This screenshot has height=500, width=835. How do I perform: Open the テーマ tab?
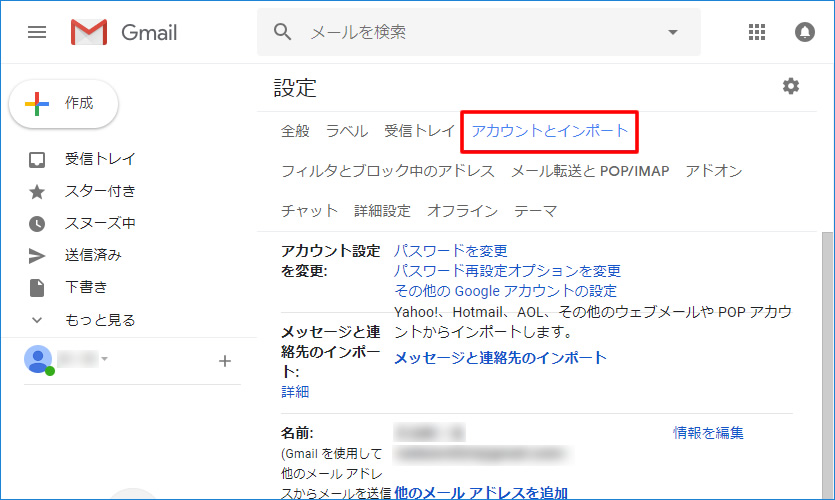[535, 211]
